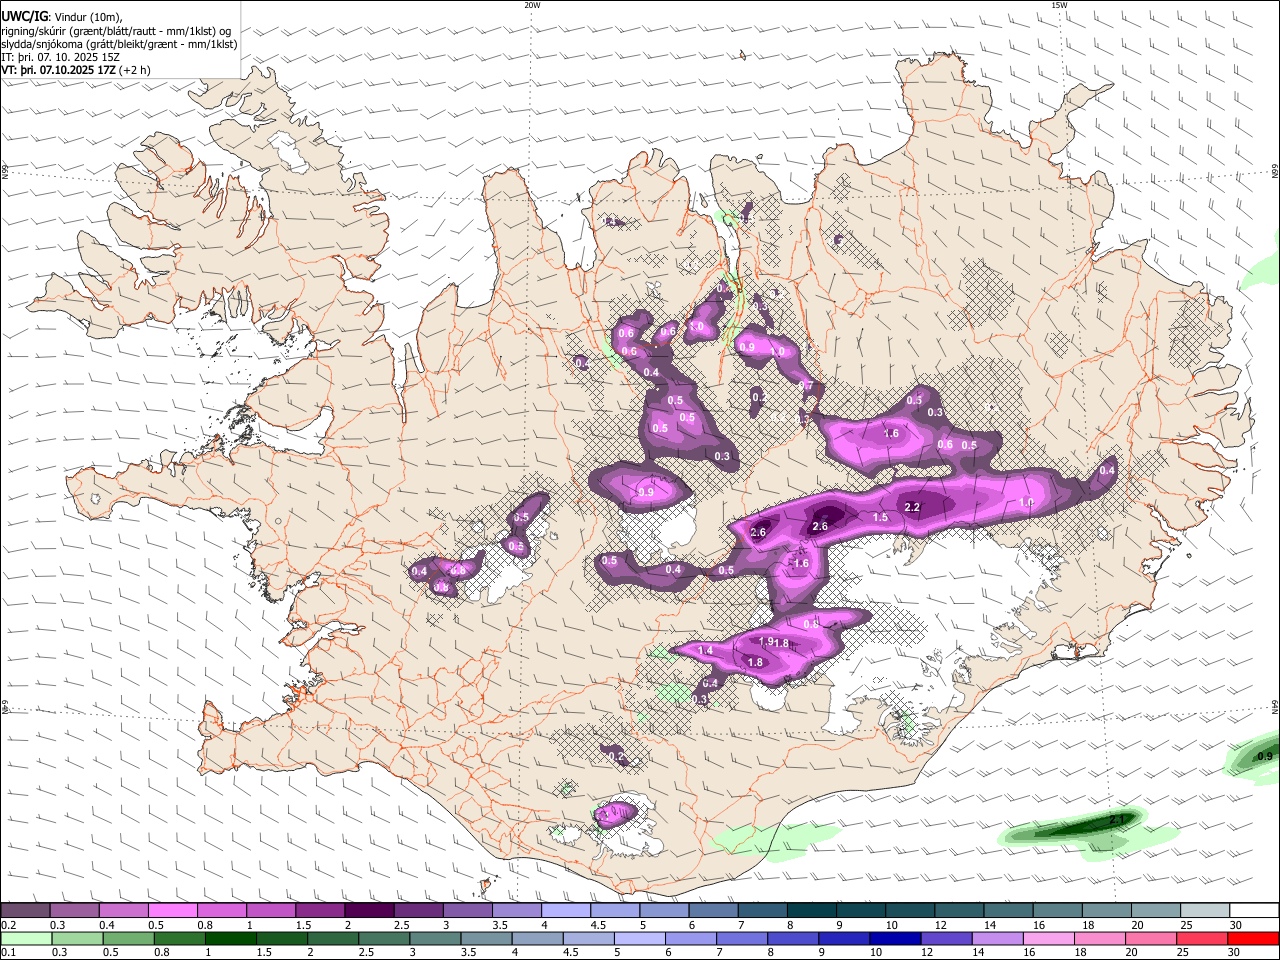Click the 'VT: þri. 07.10.2025 17Z (+2 h)' line
The height and width of the screenshot is (960, 1280).
coord(76,71)
